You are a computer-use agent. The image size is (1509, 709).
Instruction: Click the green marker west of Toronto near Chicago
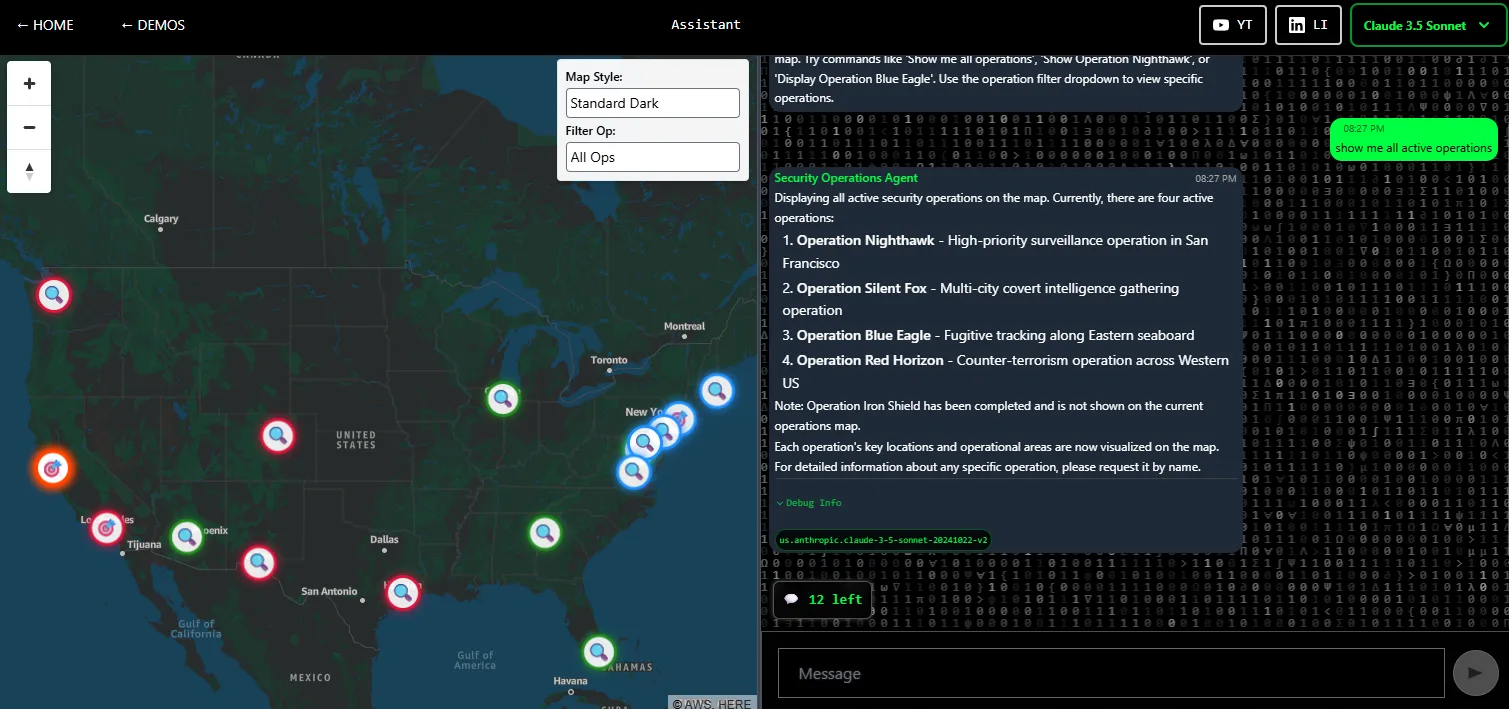pyautogui.click(x=503, y=399)
